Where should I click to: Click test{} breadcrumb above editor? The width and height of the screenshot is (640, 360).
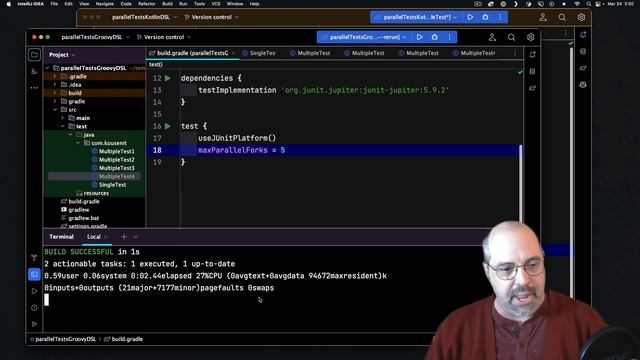click(x=156, y=64)
